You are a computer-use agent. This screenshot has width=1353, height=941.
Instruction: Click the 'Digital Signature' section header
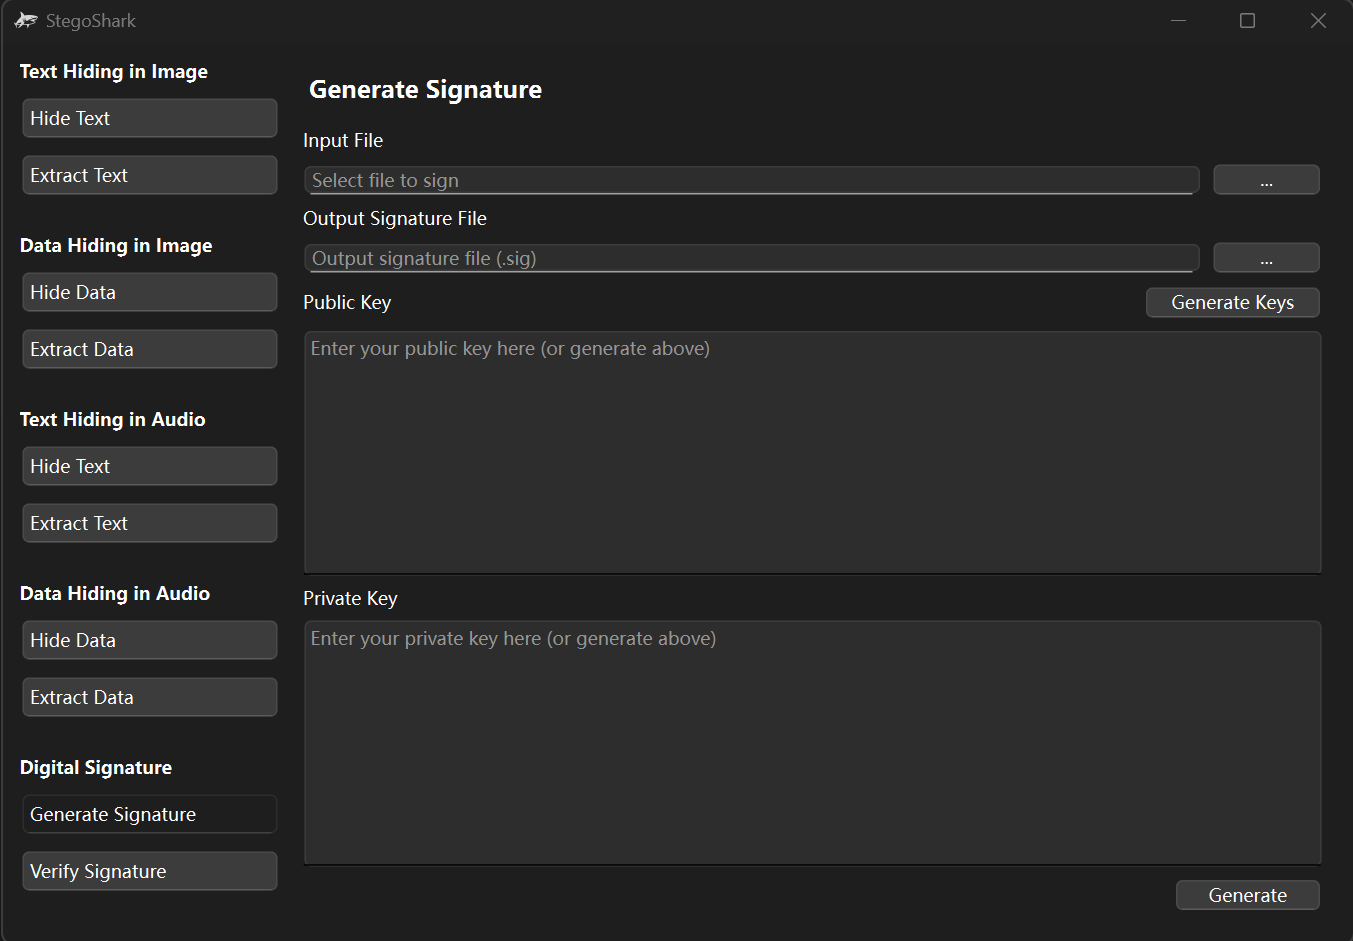tap(96, 767)
